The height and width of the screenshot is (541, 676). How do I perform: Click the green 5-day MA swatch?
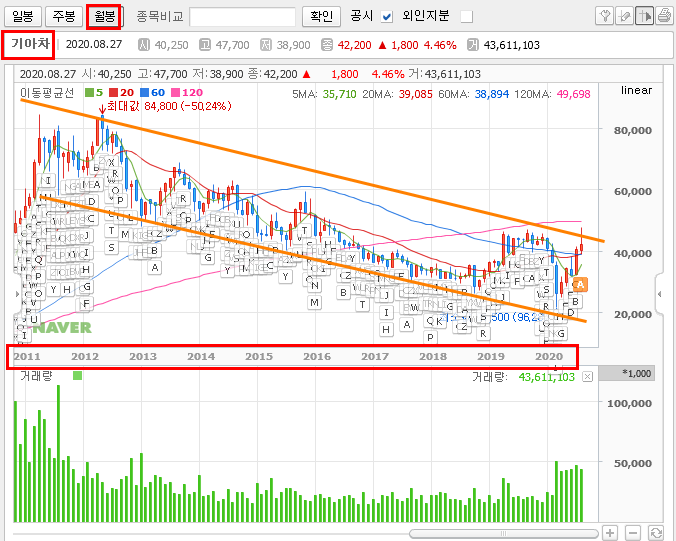(x=89, y=92)
